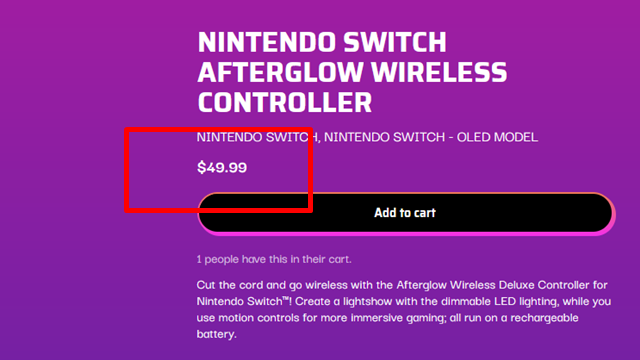Select the $49.99 price text

222,168
